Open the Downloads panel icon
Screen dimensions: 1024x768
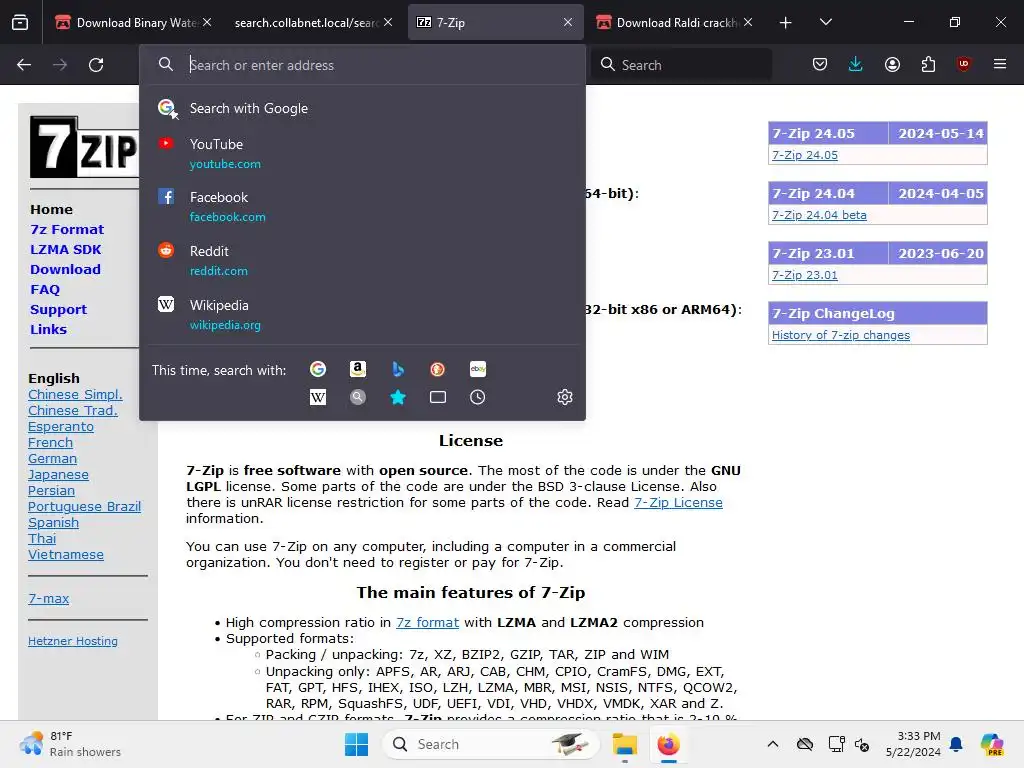pos(856,64)
